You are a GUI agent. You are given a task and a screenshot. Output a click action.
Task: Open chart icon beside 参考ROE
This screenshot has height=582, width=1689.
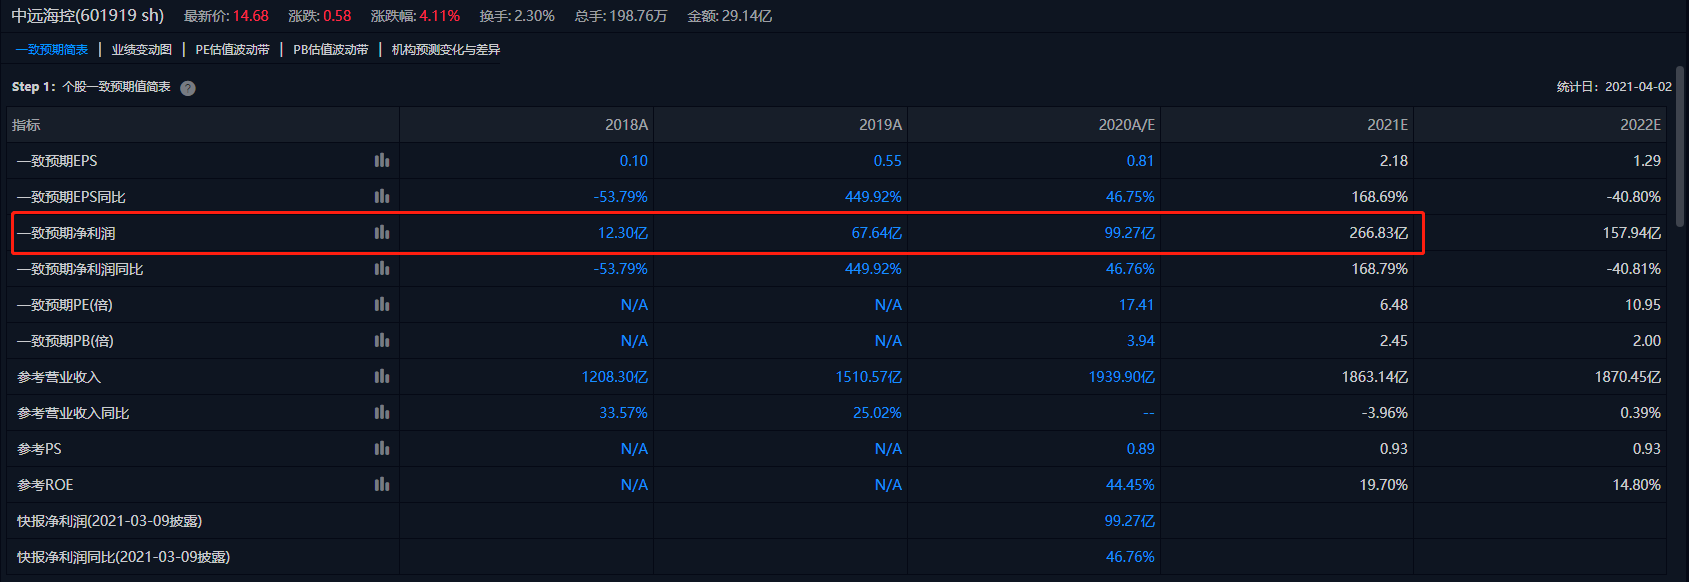click(x=382, y=485)
